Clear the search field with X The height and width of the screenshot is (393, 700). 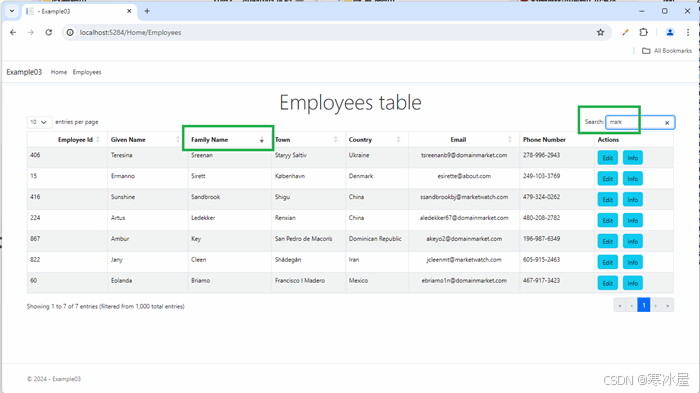point(667,122)
